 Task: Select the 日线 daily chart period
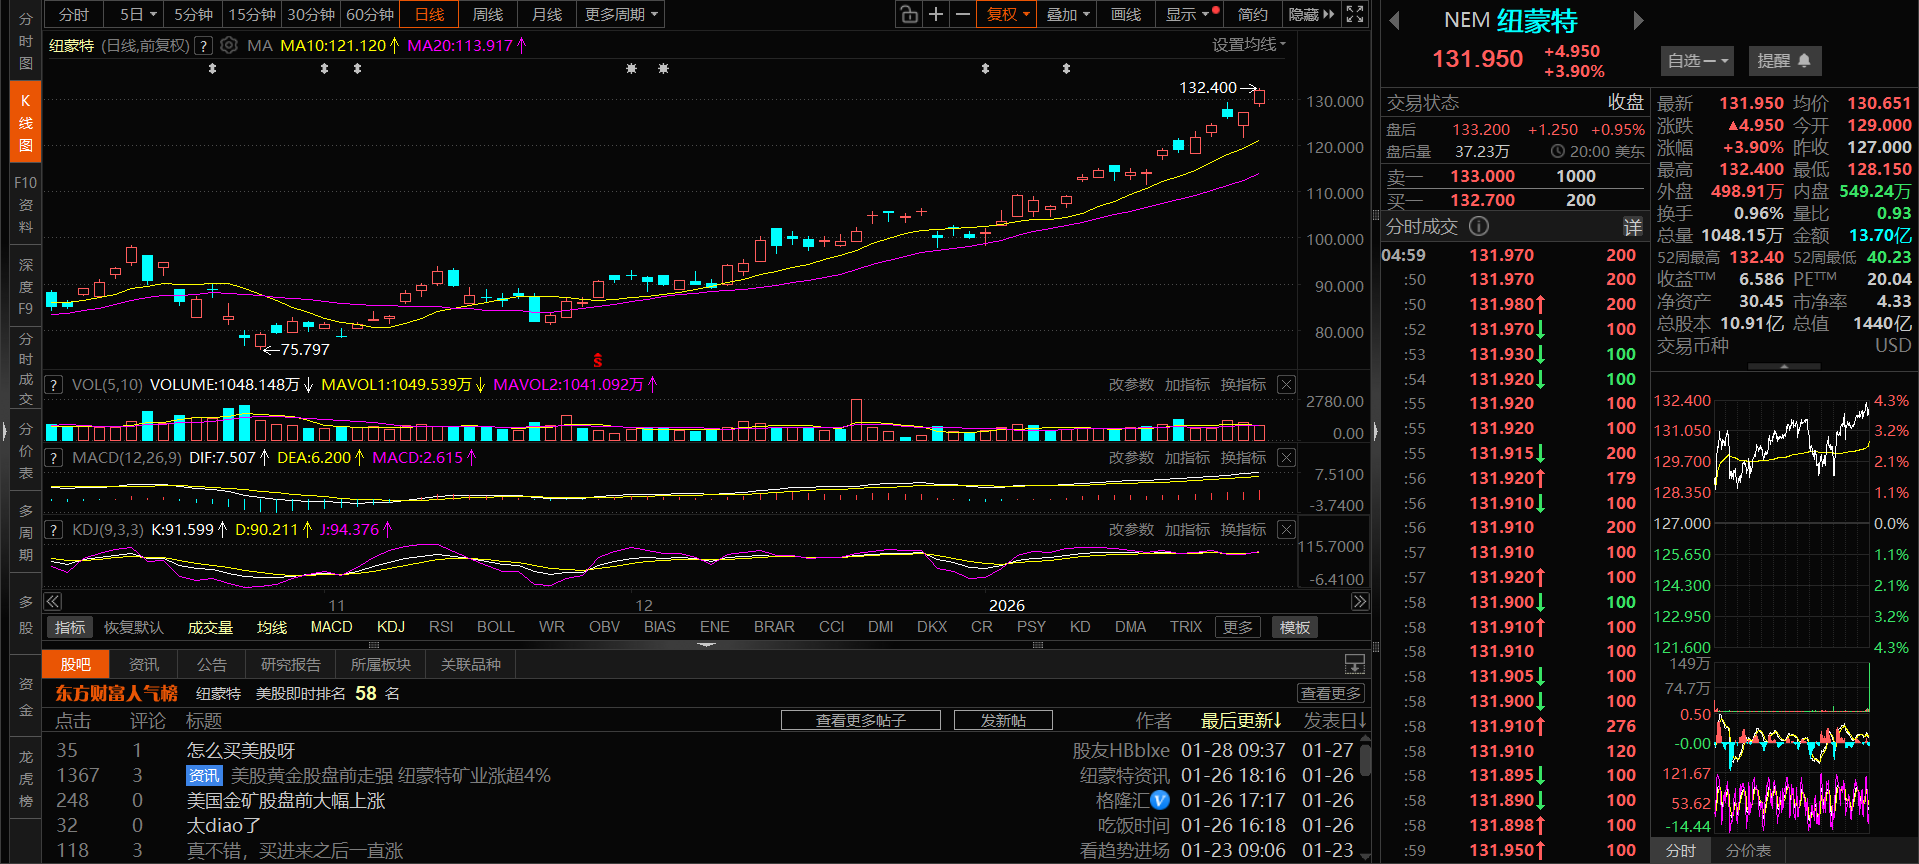[429, 14]
